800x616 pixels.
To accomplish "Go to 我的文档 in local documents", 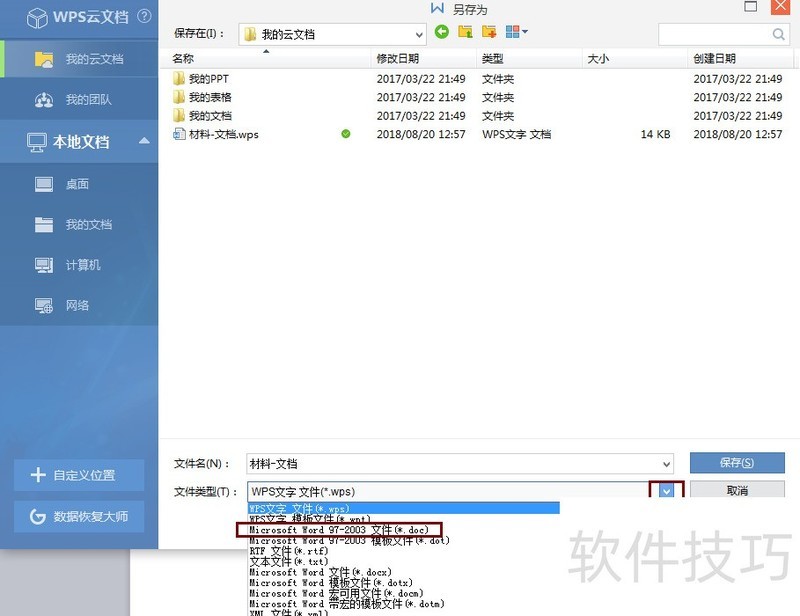I will pyautogui.click(x=79, y=225).
